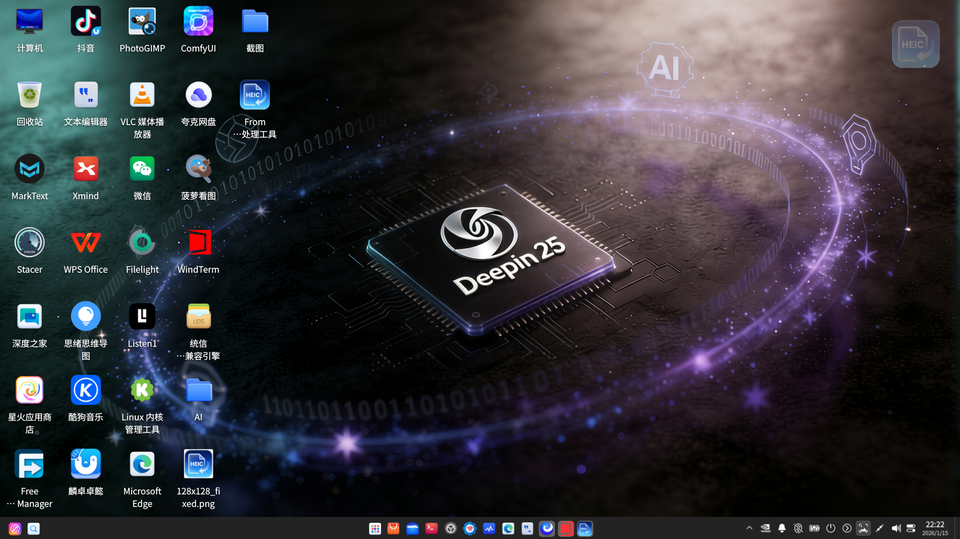Click the floating HEIC widget in top-right corner
The image size is (960, 539).
click(x=915, y=44)
